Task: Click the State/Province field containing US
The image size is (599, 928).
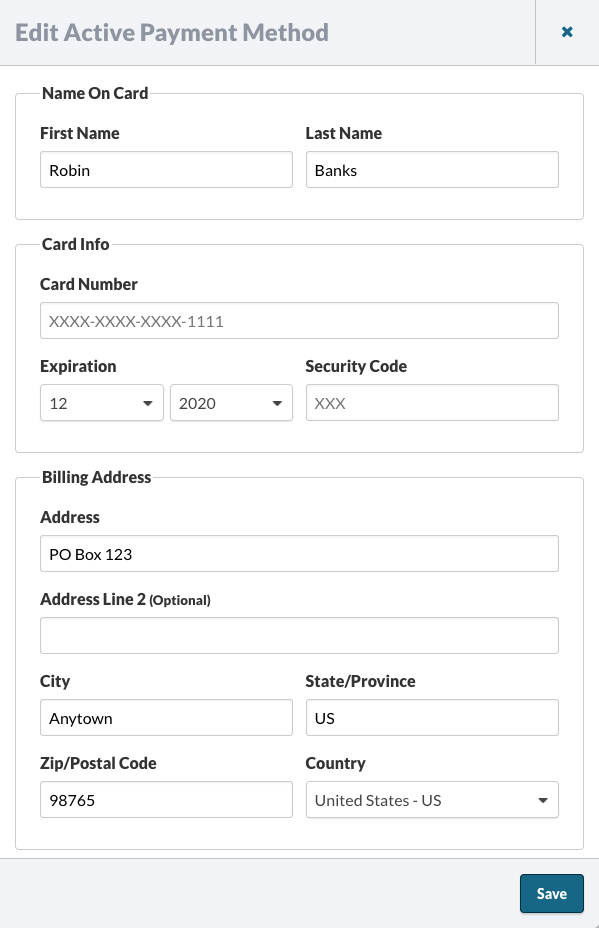Action: (x=432, y=718)
